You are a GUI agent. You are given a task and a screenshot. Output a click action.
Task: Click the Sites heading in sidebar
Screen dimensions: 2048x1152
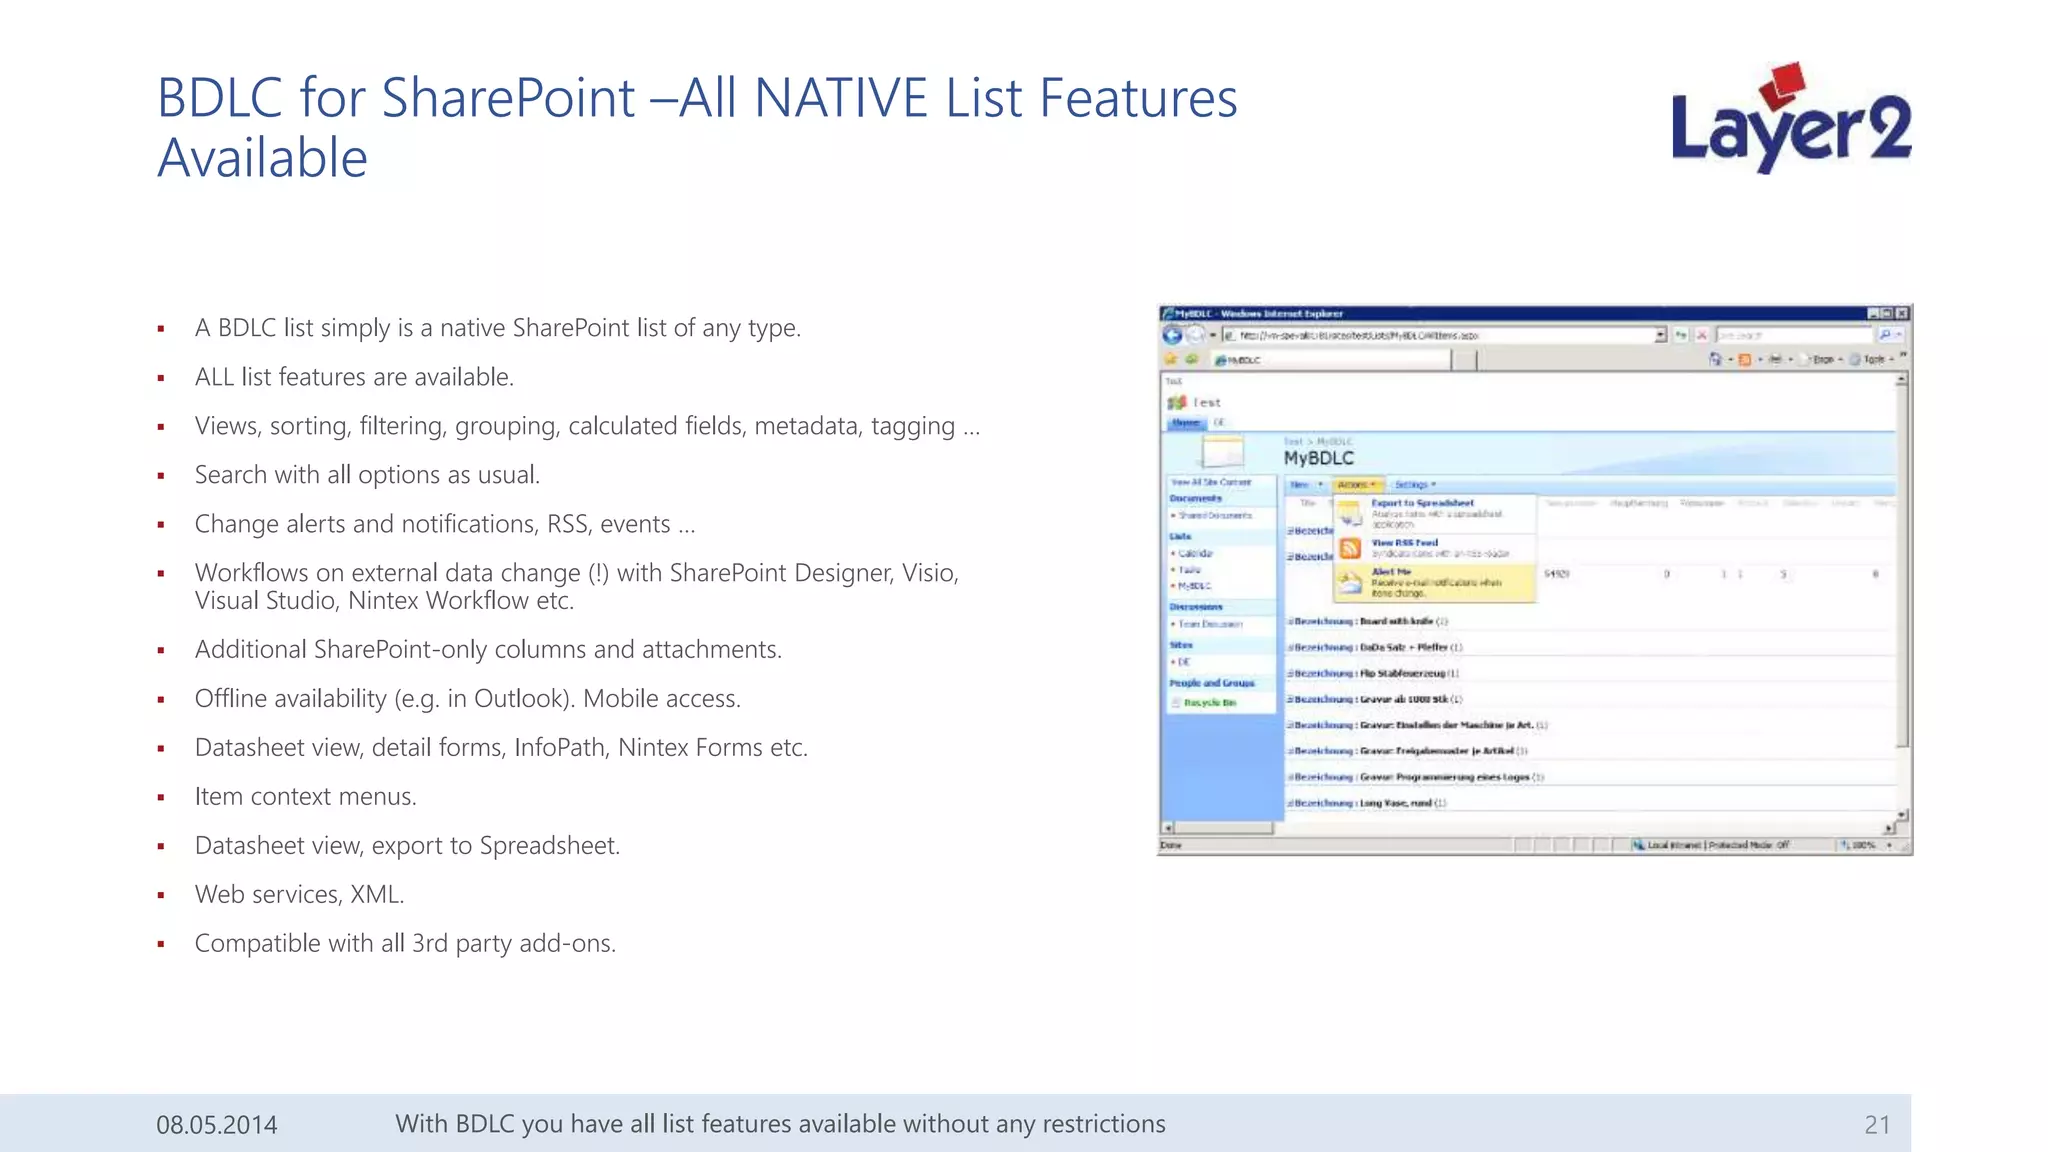coord(1180,645)
